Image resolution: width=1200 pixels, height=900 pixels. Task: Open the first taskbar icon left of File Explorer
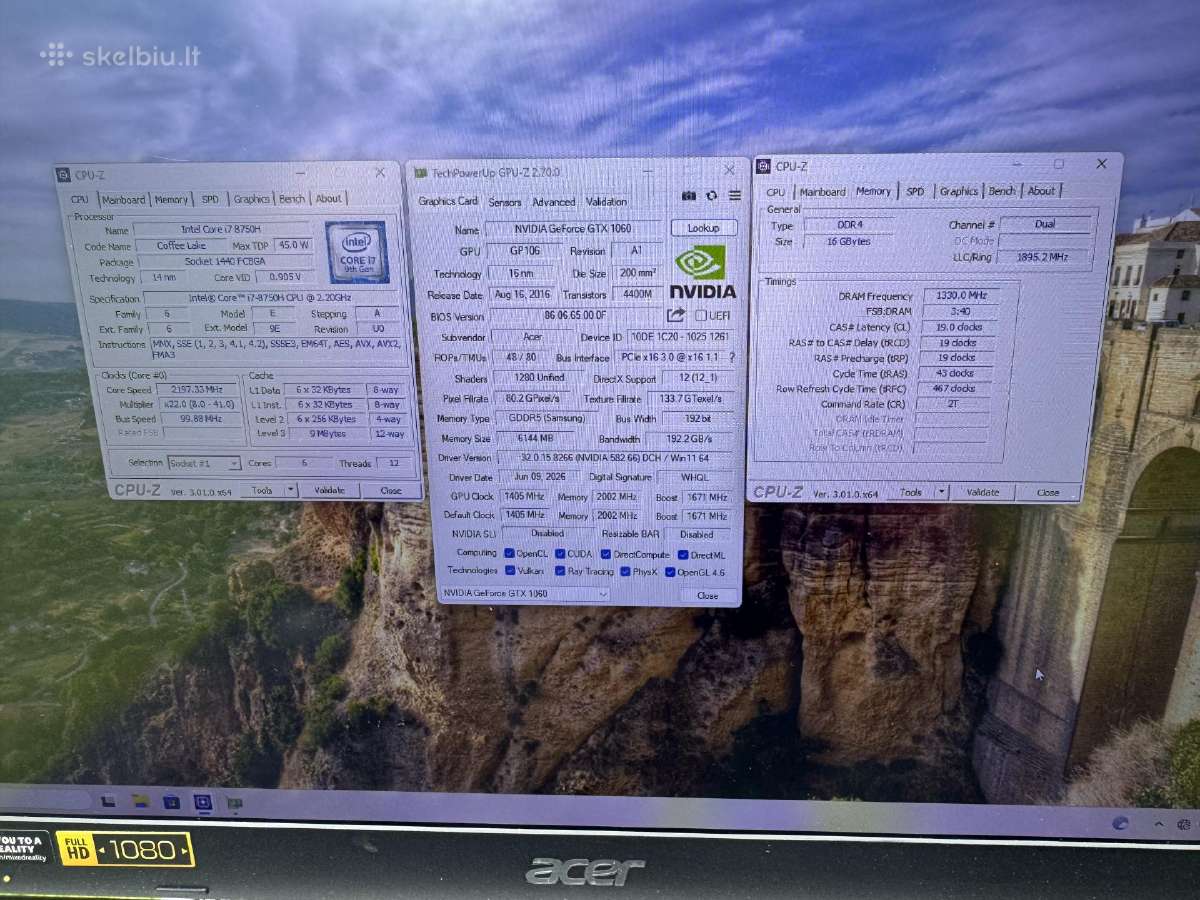[107, 801]
